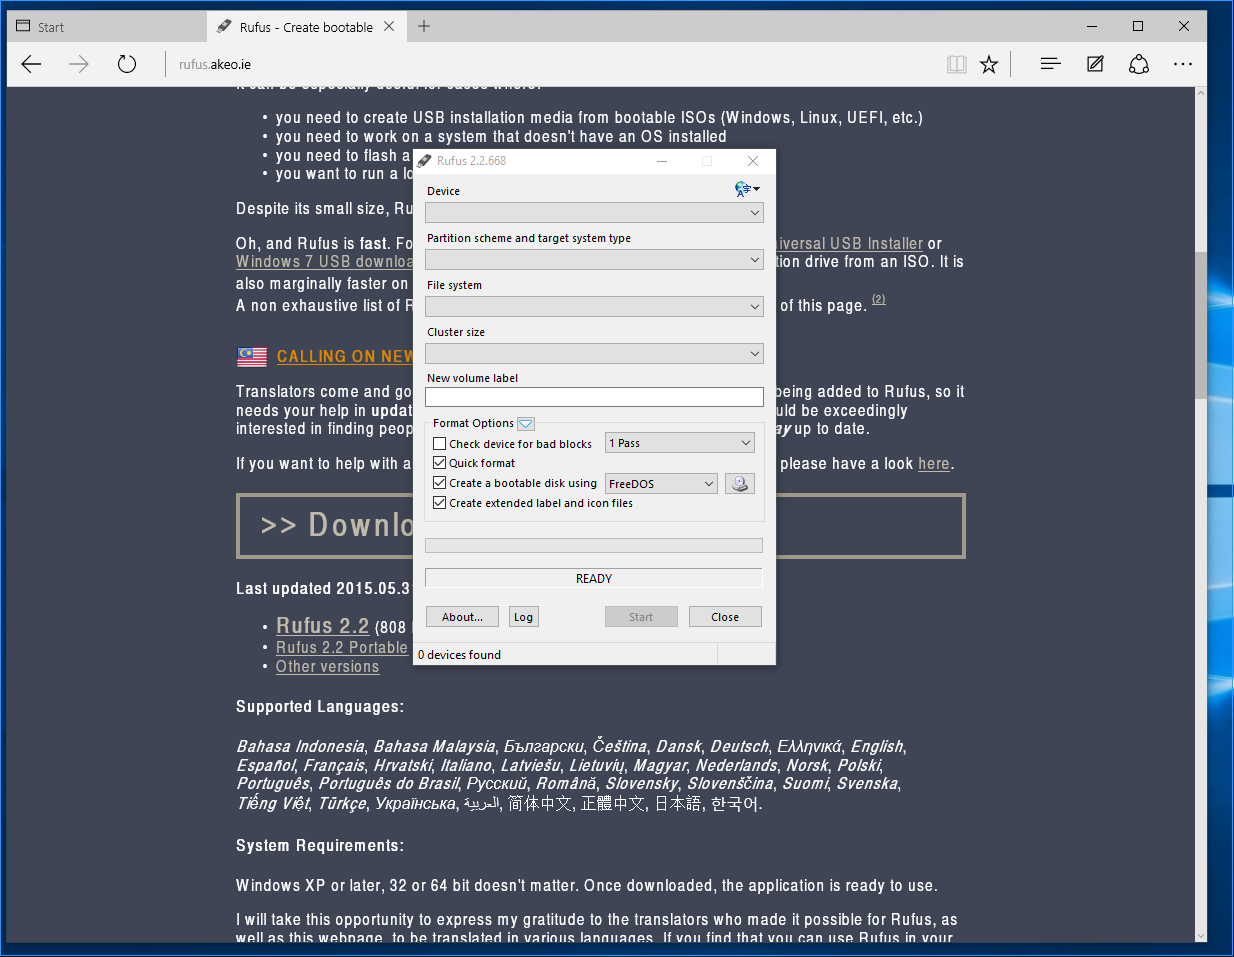Select the Rufus - Create bootable tab
The width and height of the screenshot is (1234, 957).
point(306,27)
